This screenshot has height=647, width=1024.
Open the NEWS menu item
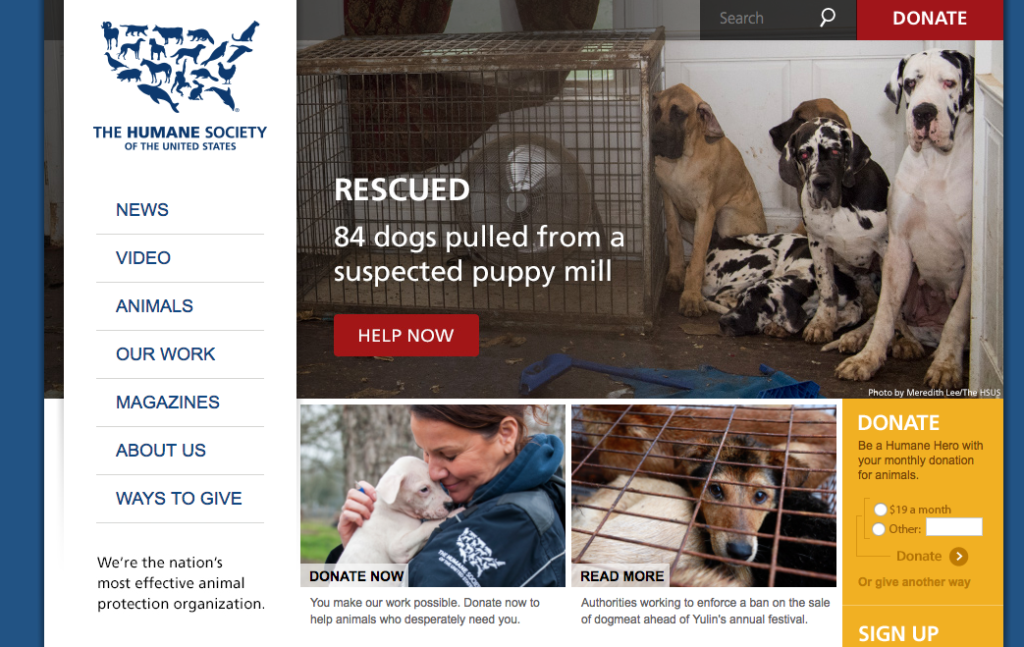pyautogui.click(x=142, y=210)
